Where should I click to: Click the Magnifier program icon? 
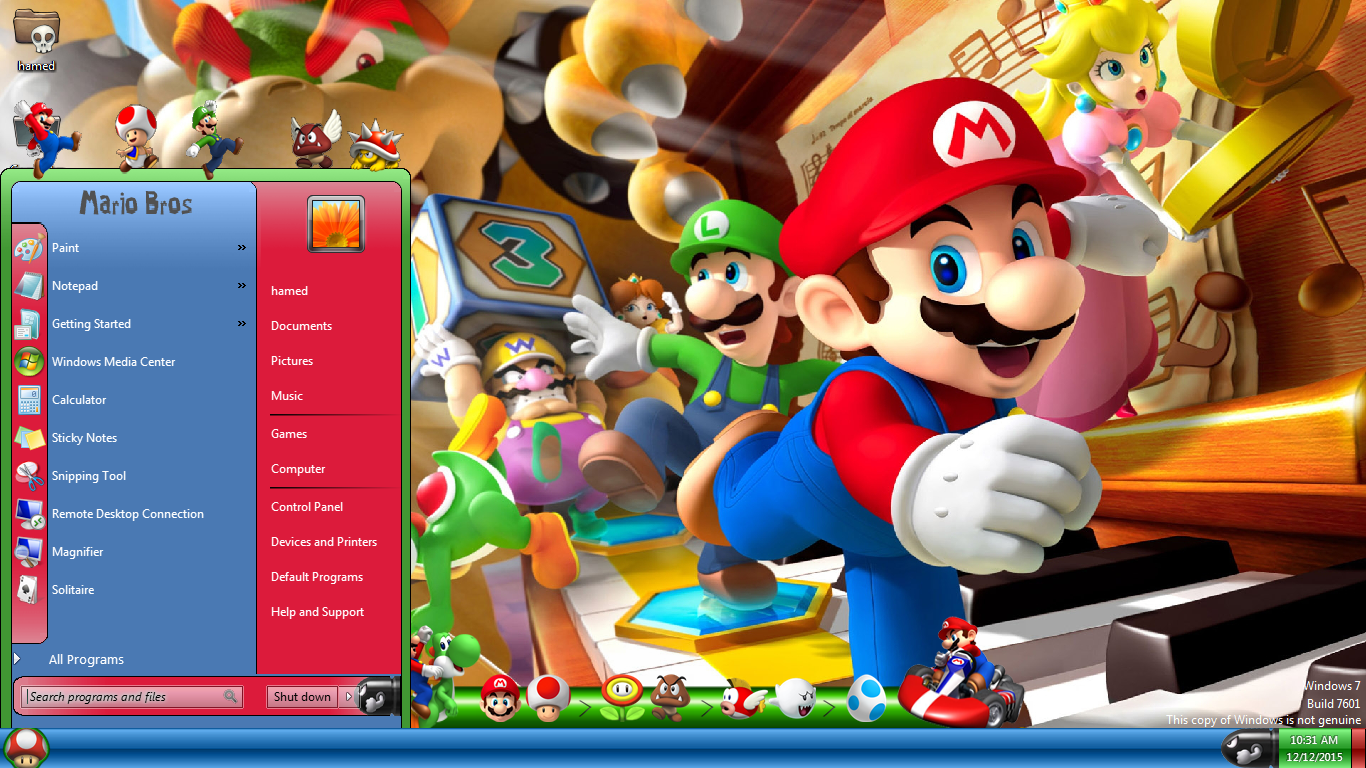(x=29, y=552)
